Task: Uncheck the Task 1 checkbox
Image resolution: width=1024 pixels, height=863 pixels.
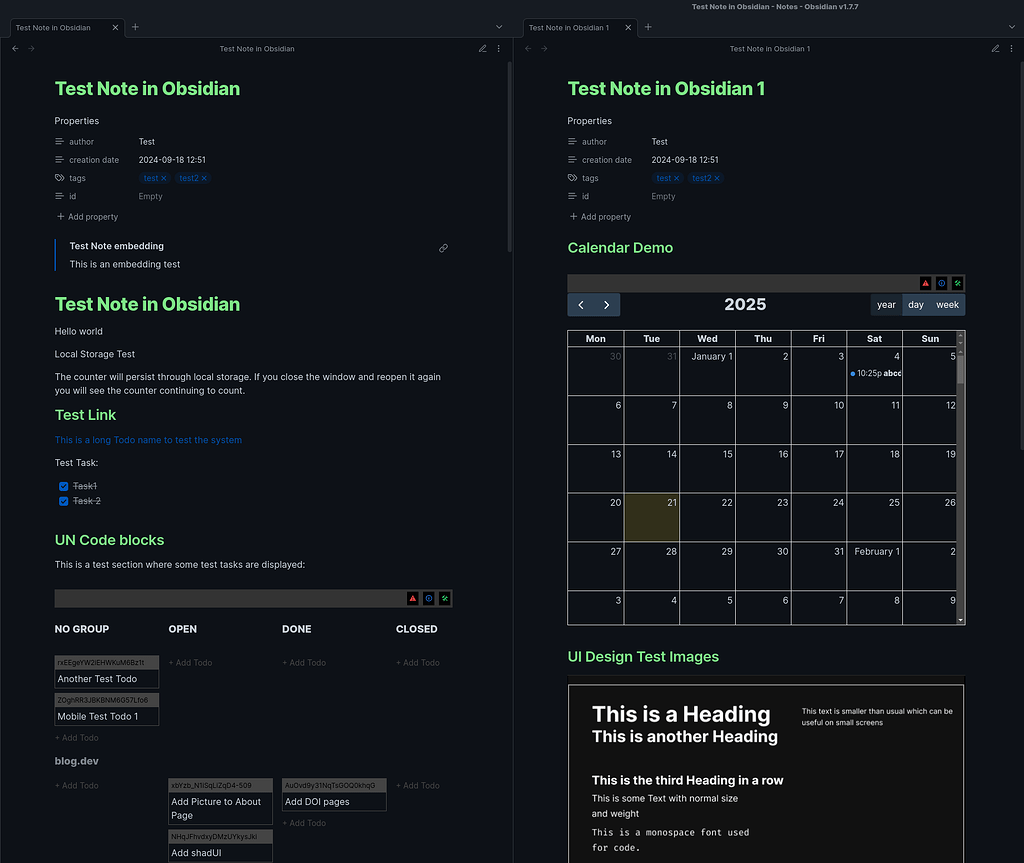Action: click(x=62, y=485)
